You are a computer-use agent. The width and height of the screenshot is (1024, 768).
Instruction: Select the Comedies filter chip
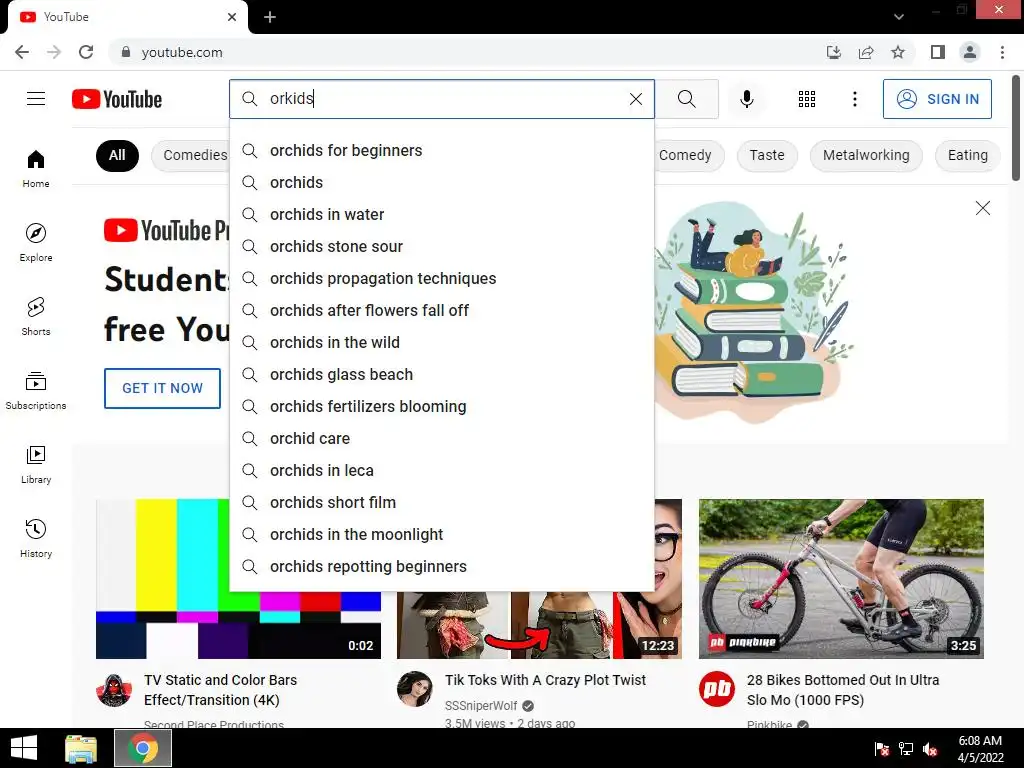tap(191, 155)
